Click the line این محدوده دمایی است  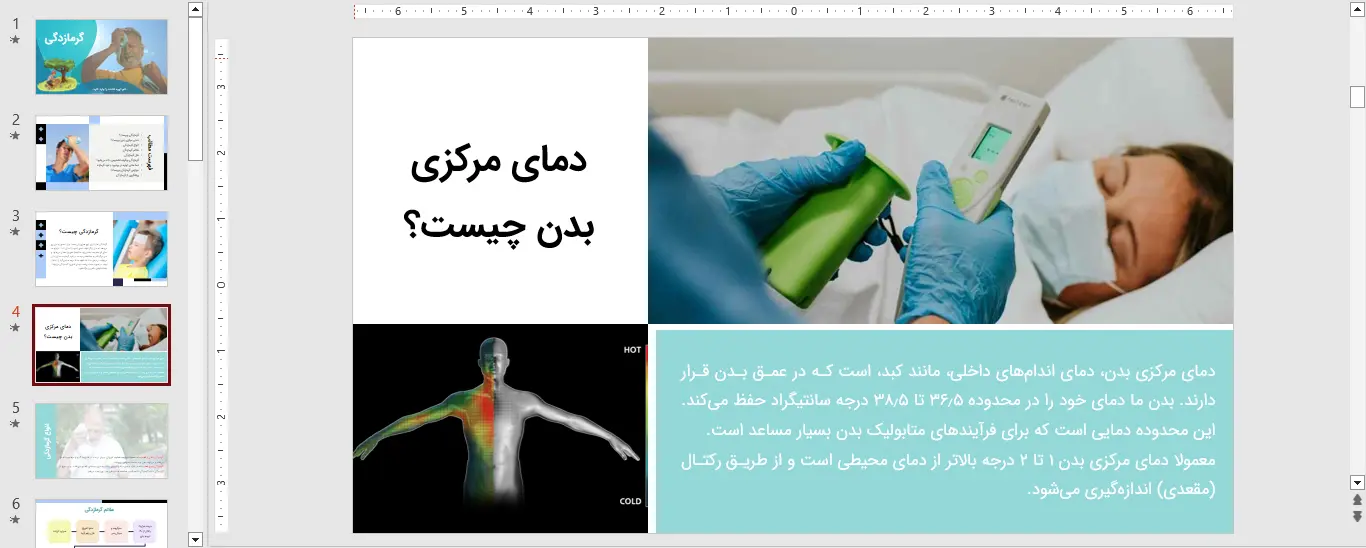tap(959, 431)
